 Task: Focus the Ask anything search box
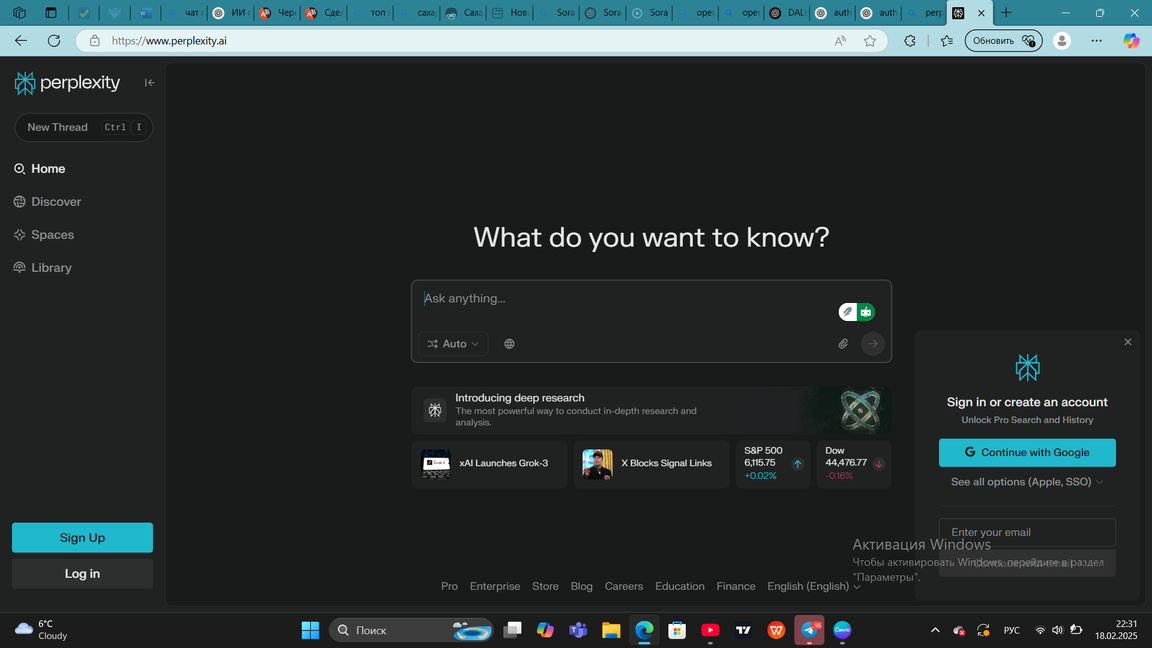click(620, 299)
